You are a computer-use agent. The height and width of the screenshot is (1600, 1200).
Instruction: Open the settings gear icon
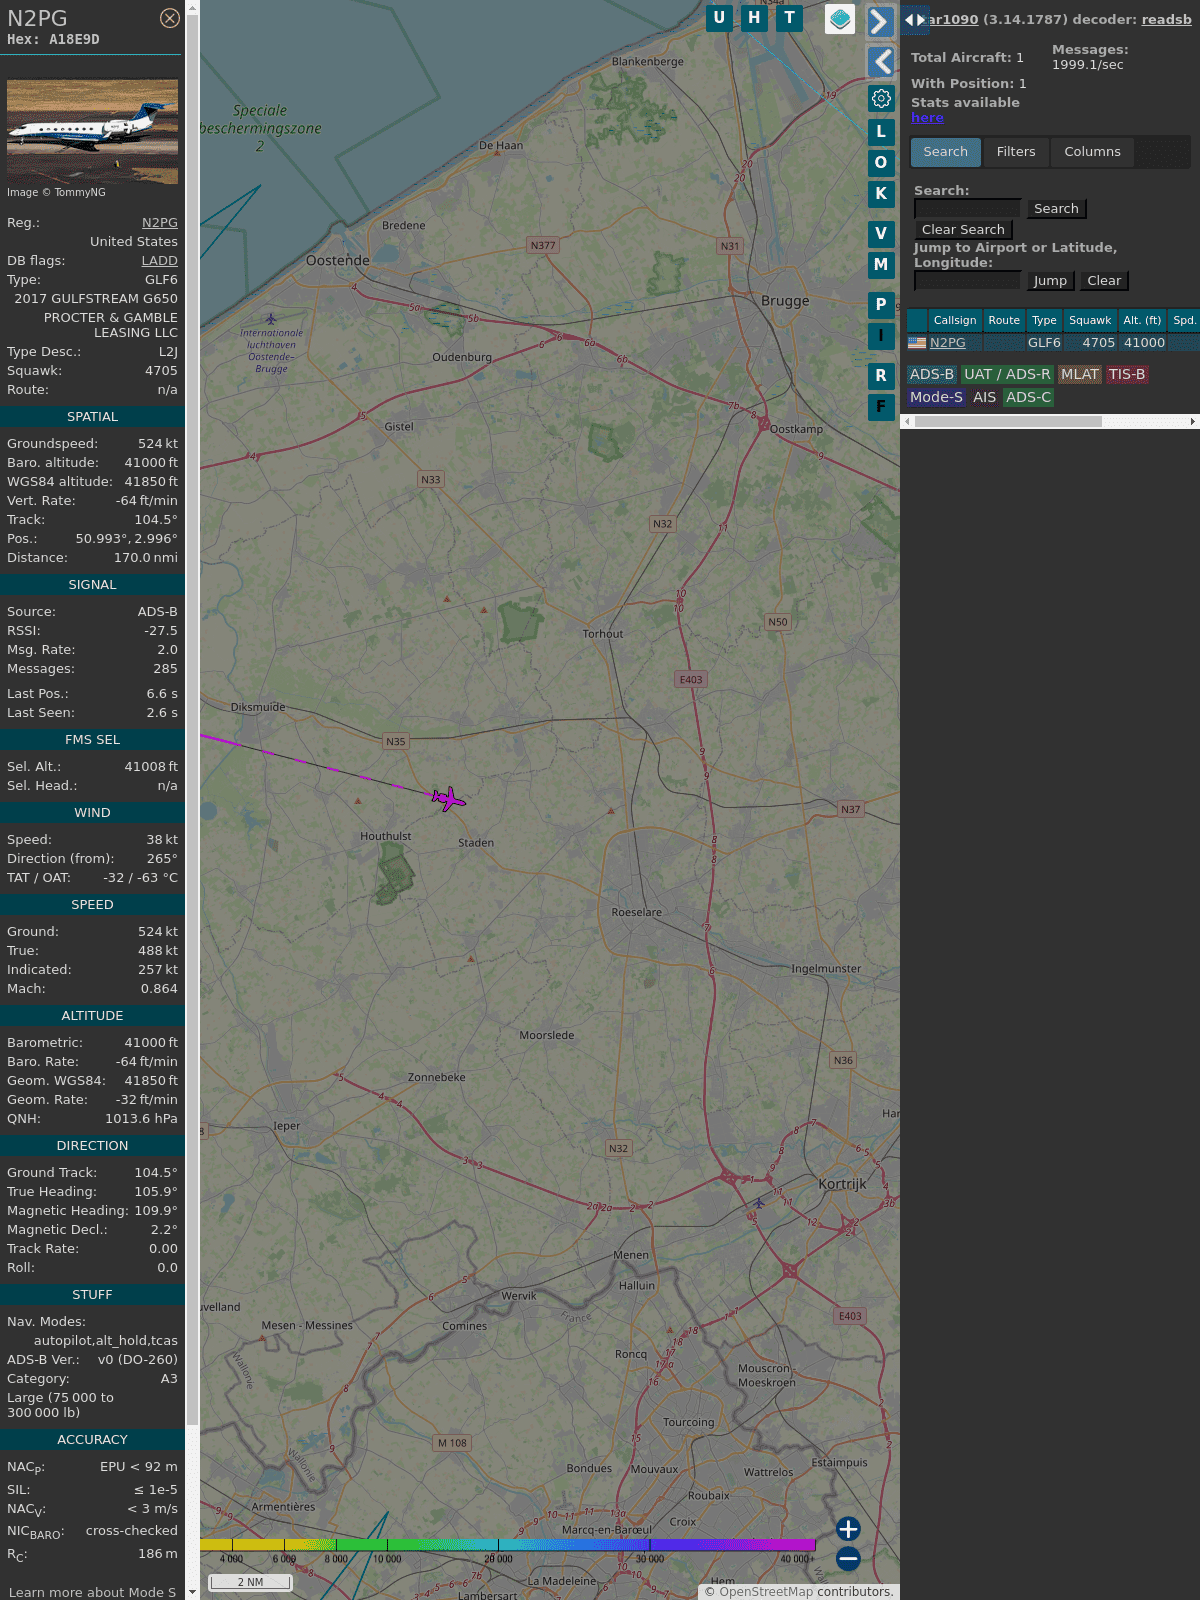point(881,98)
